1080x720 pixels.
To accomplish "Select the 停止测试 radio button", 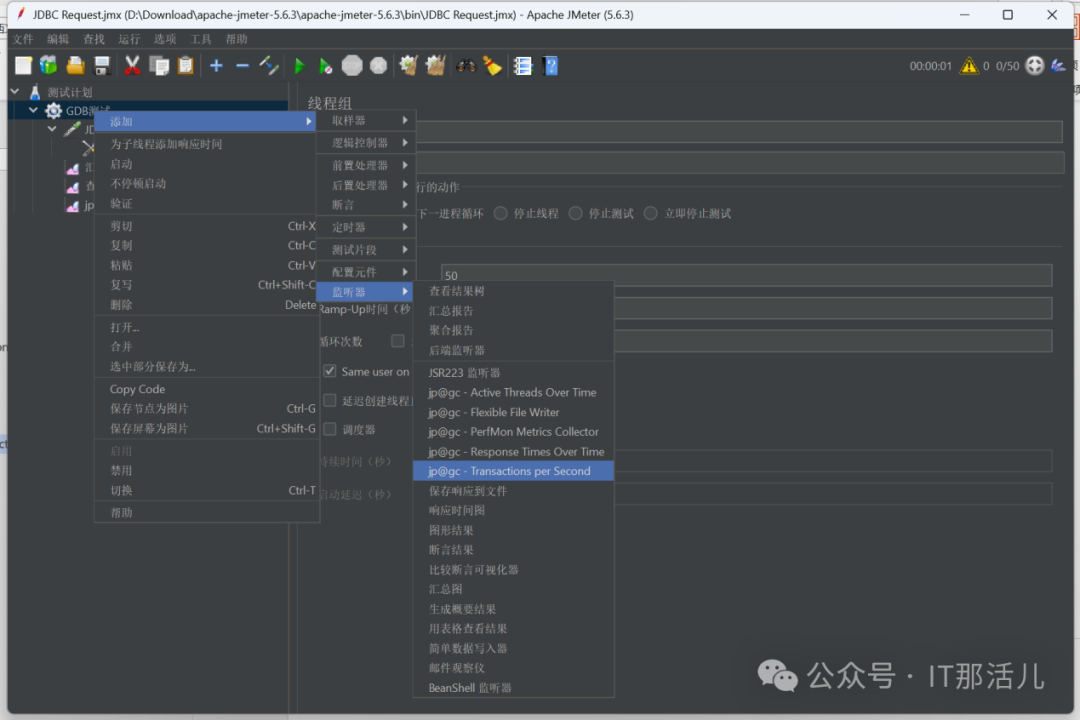I will [x=575, y=214].
